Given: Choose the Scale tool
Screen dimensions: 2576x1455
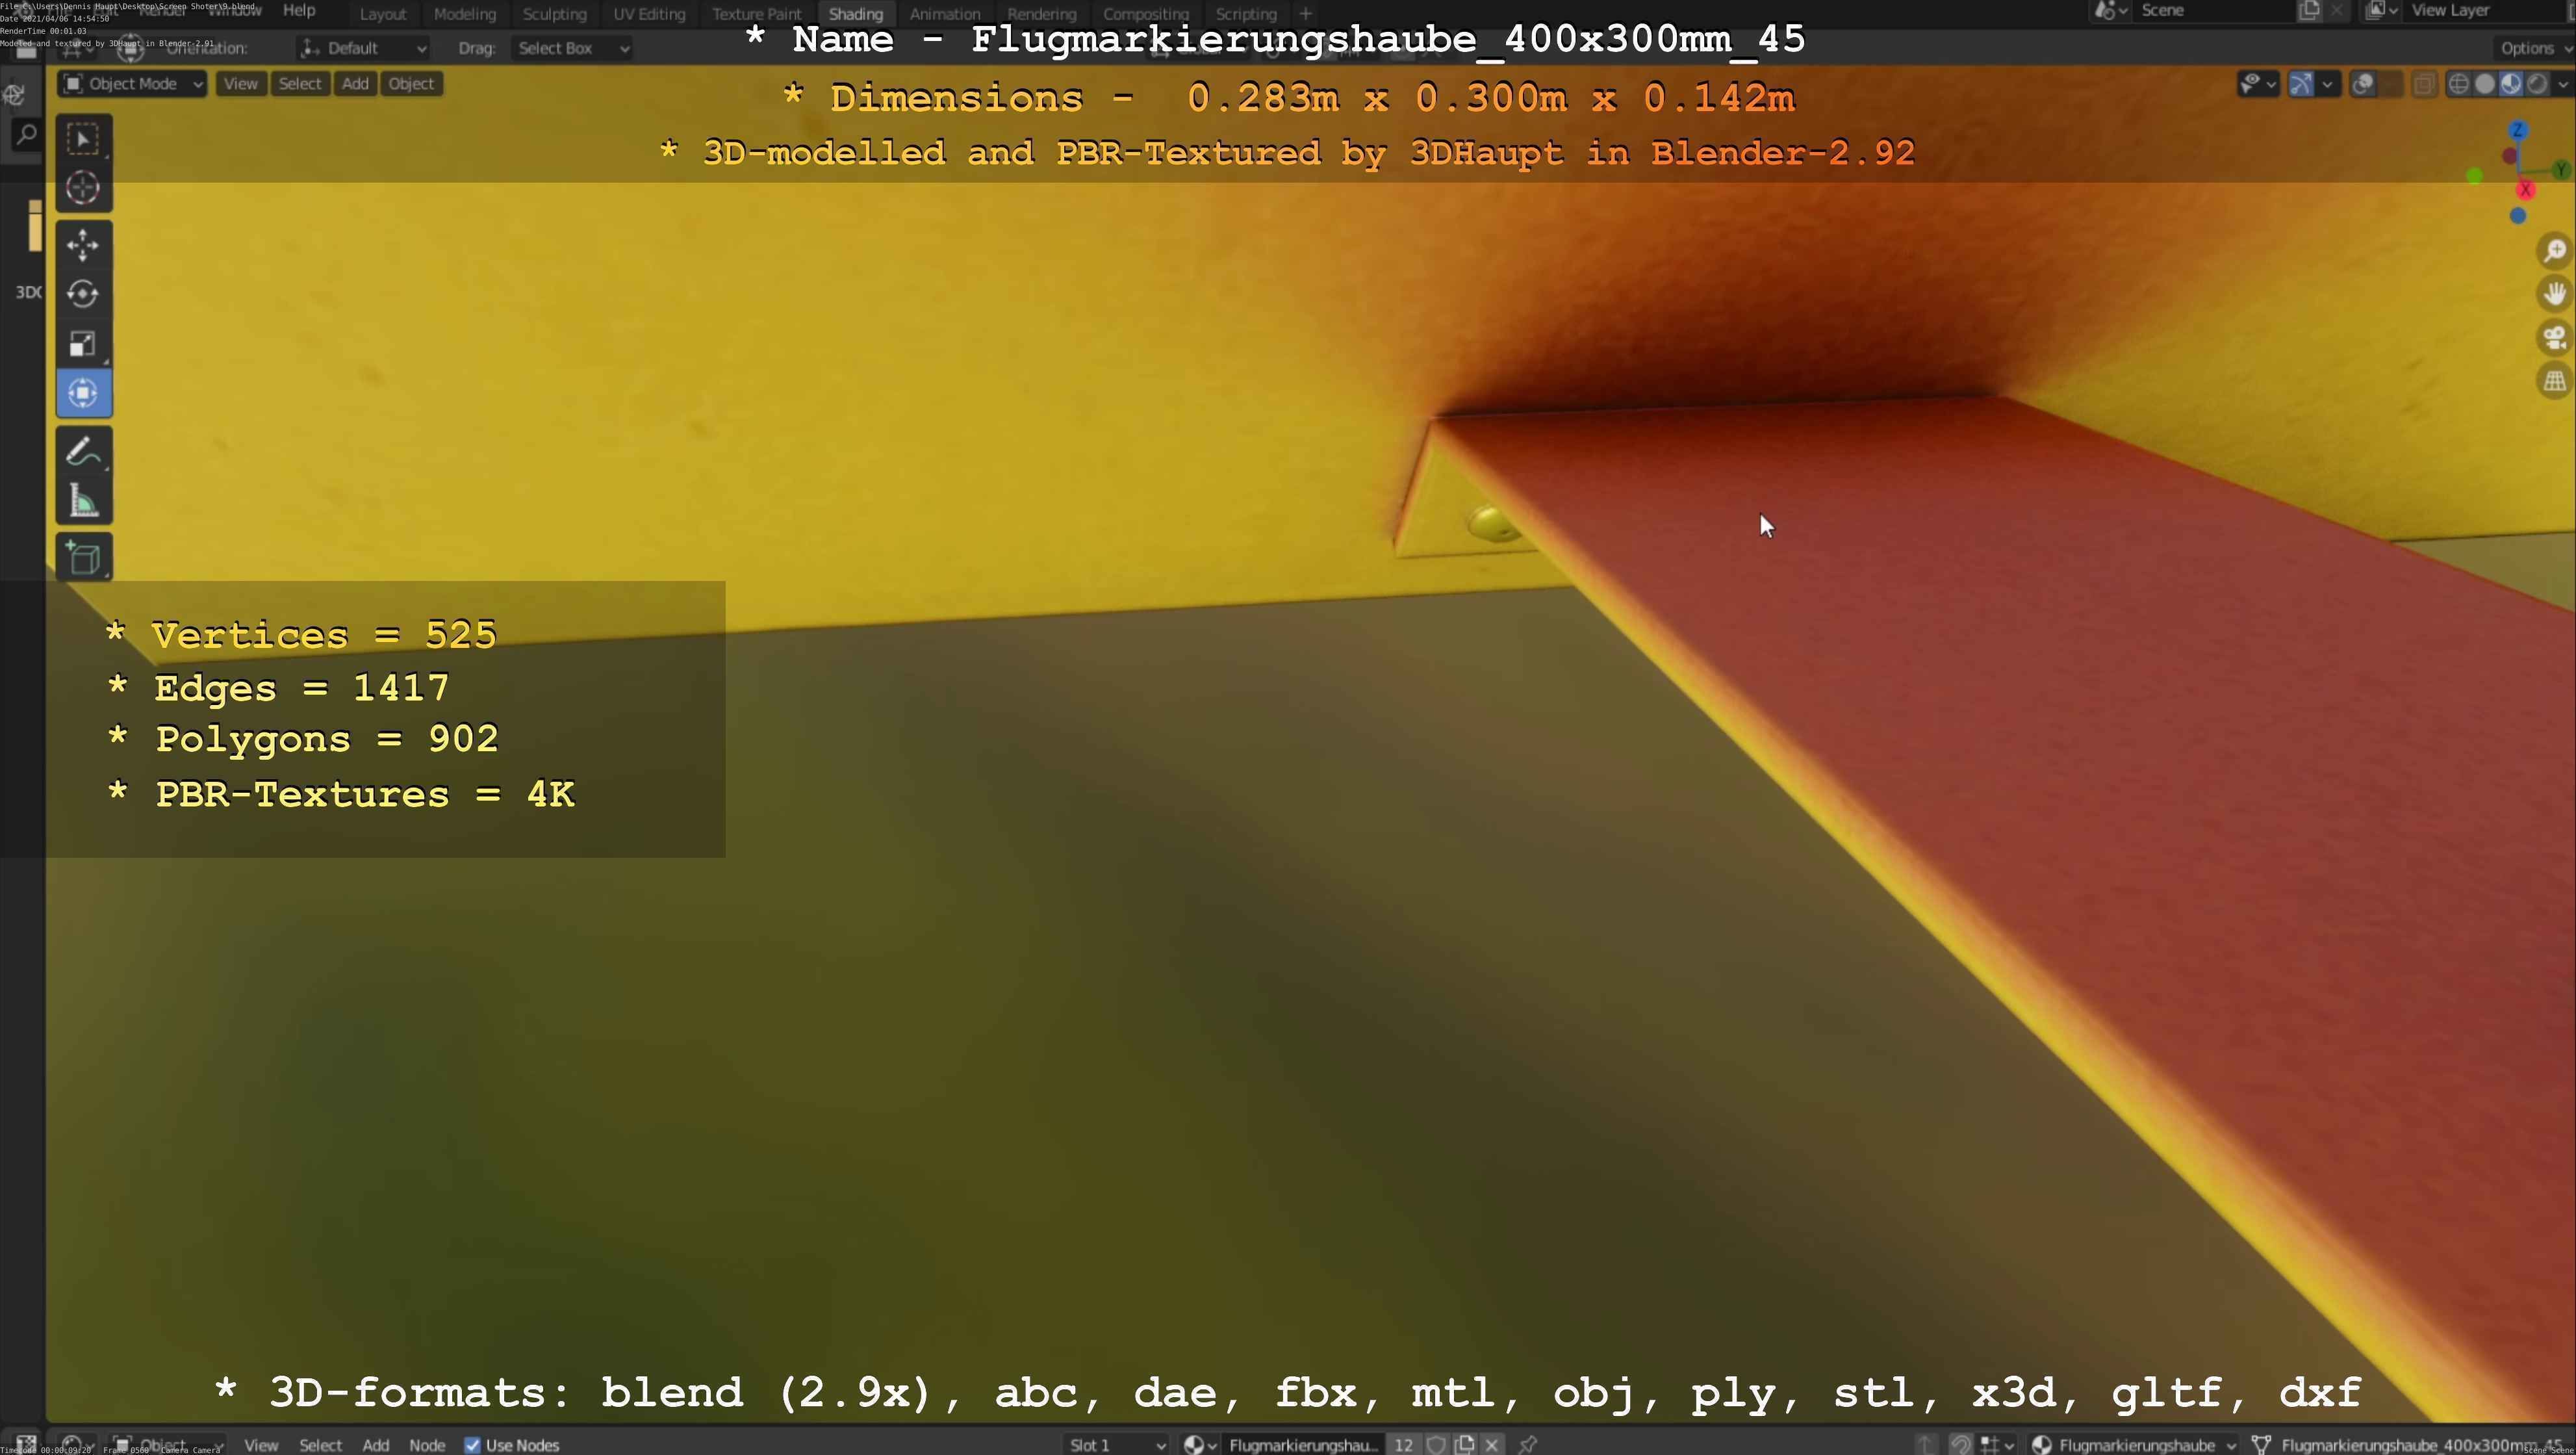Looking at the screenshot, I should click(x=83, y=344).
